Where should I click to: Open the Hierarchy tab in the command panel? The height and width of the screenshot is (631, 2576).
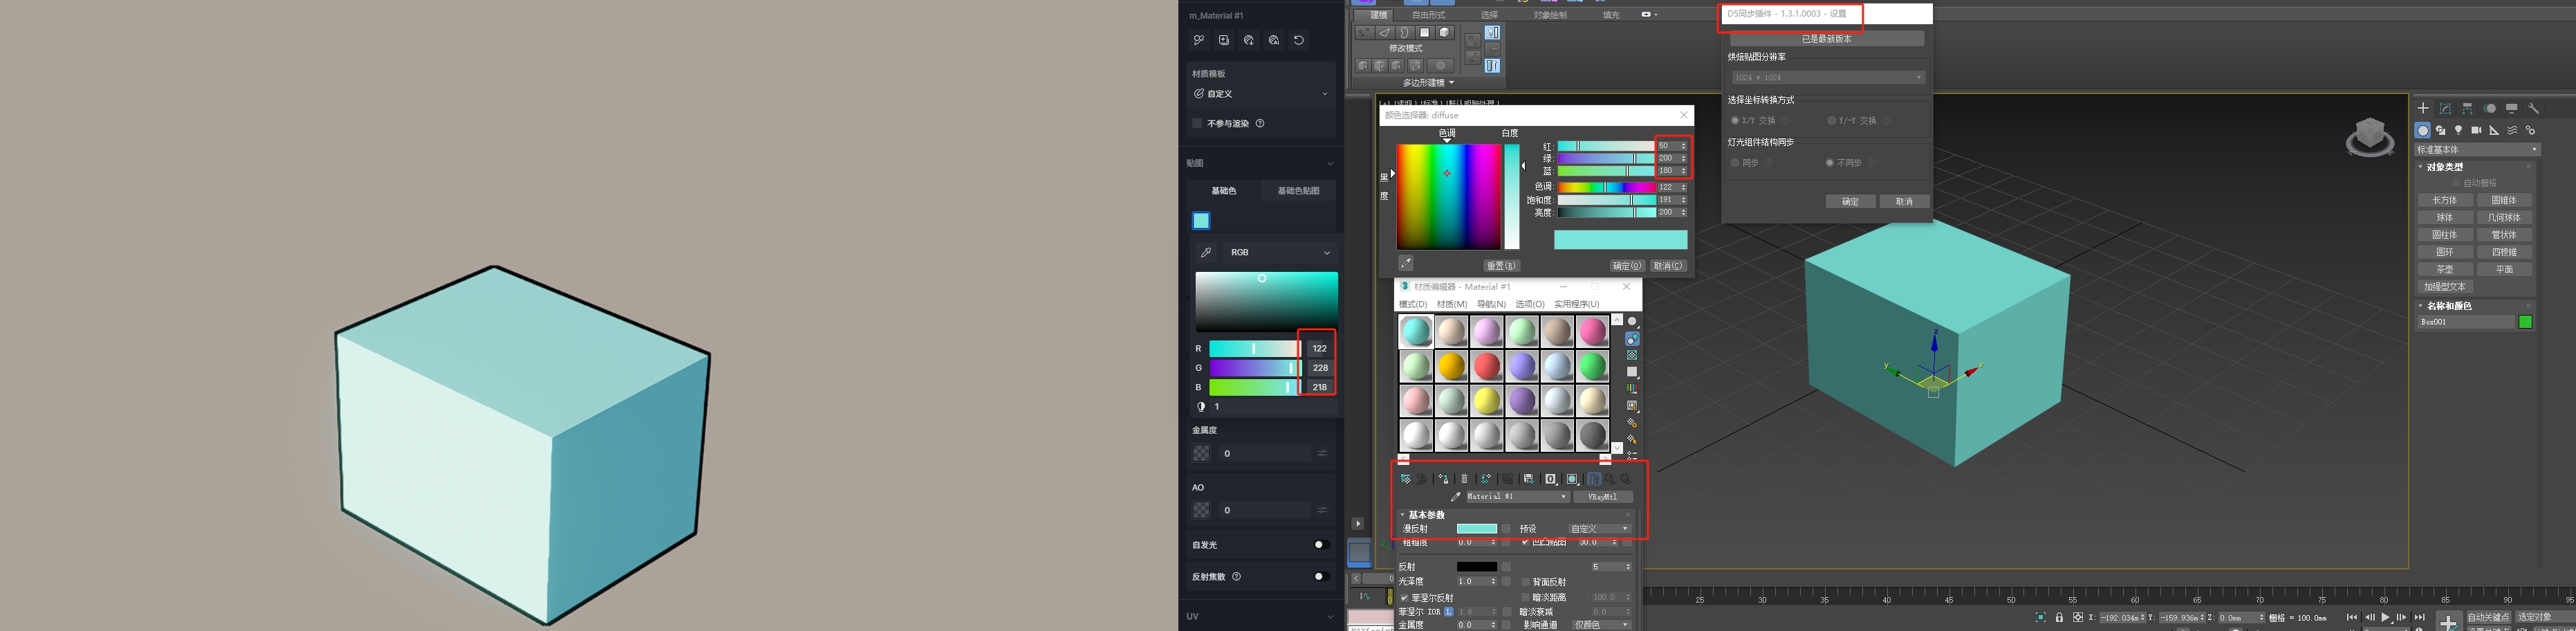2467,108
